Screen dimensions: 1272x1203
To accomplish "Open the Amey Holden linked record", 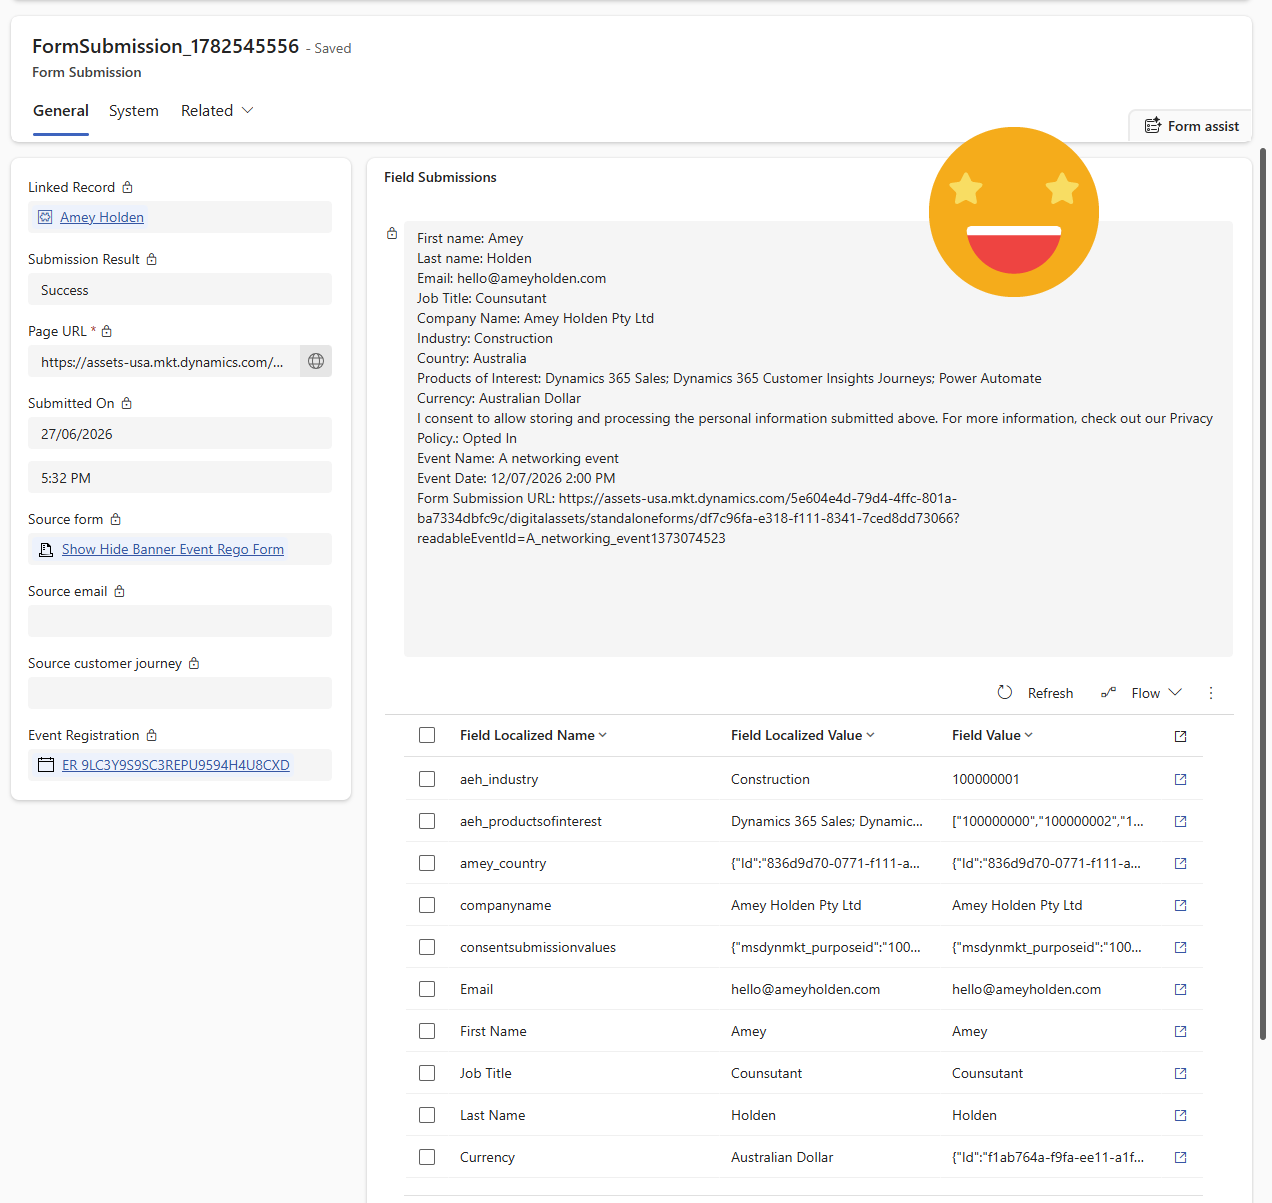I will tap(102, 217).
